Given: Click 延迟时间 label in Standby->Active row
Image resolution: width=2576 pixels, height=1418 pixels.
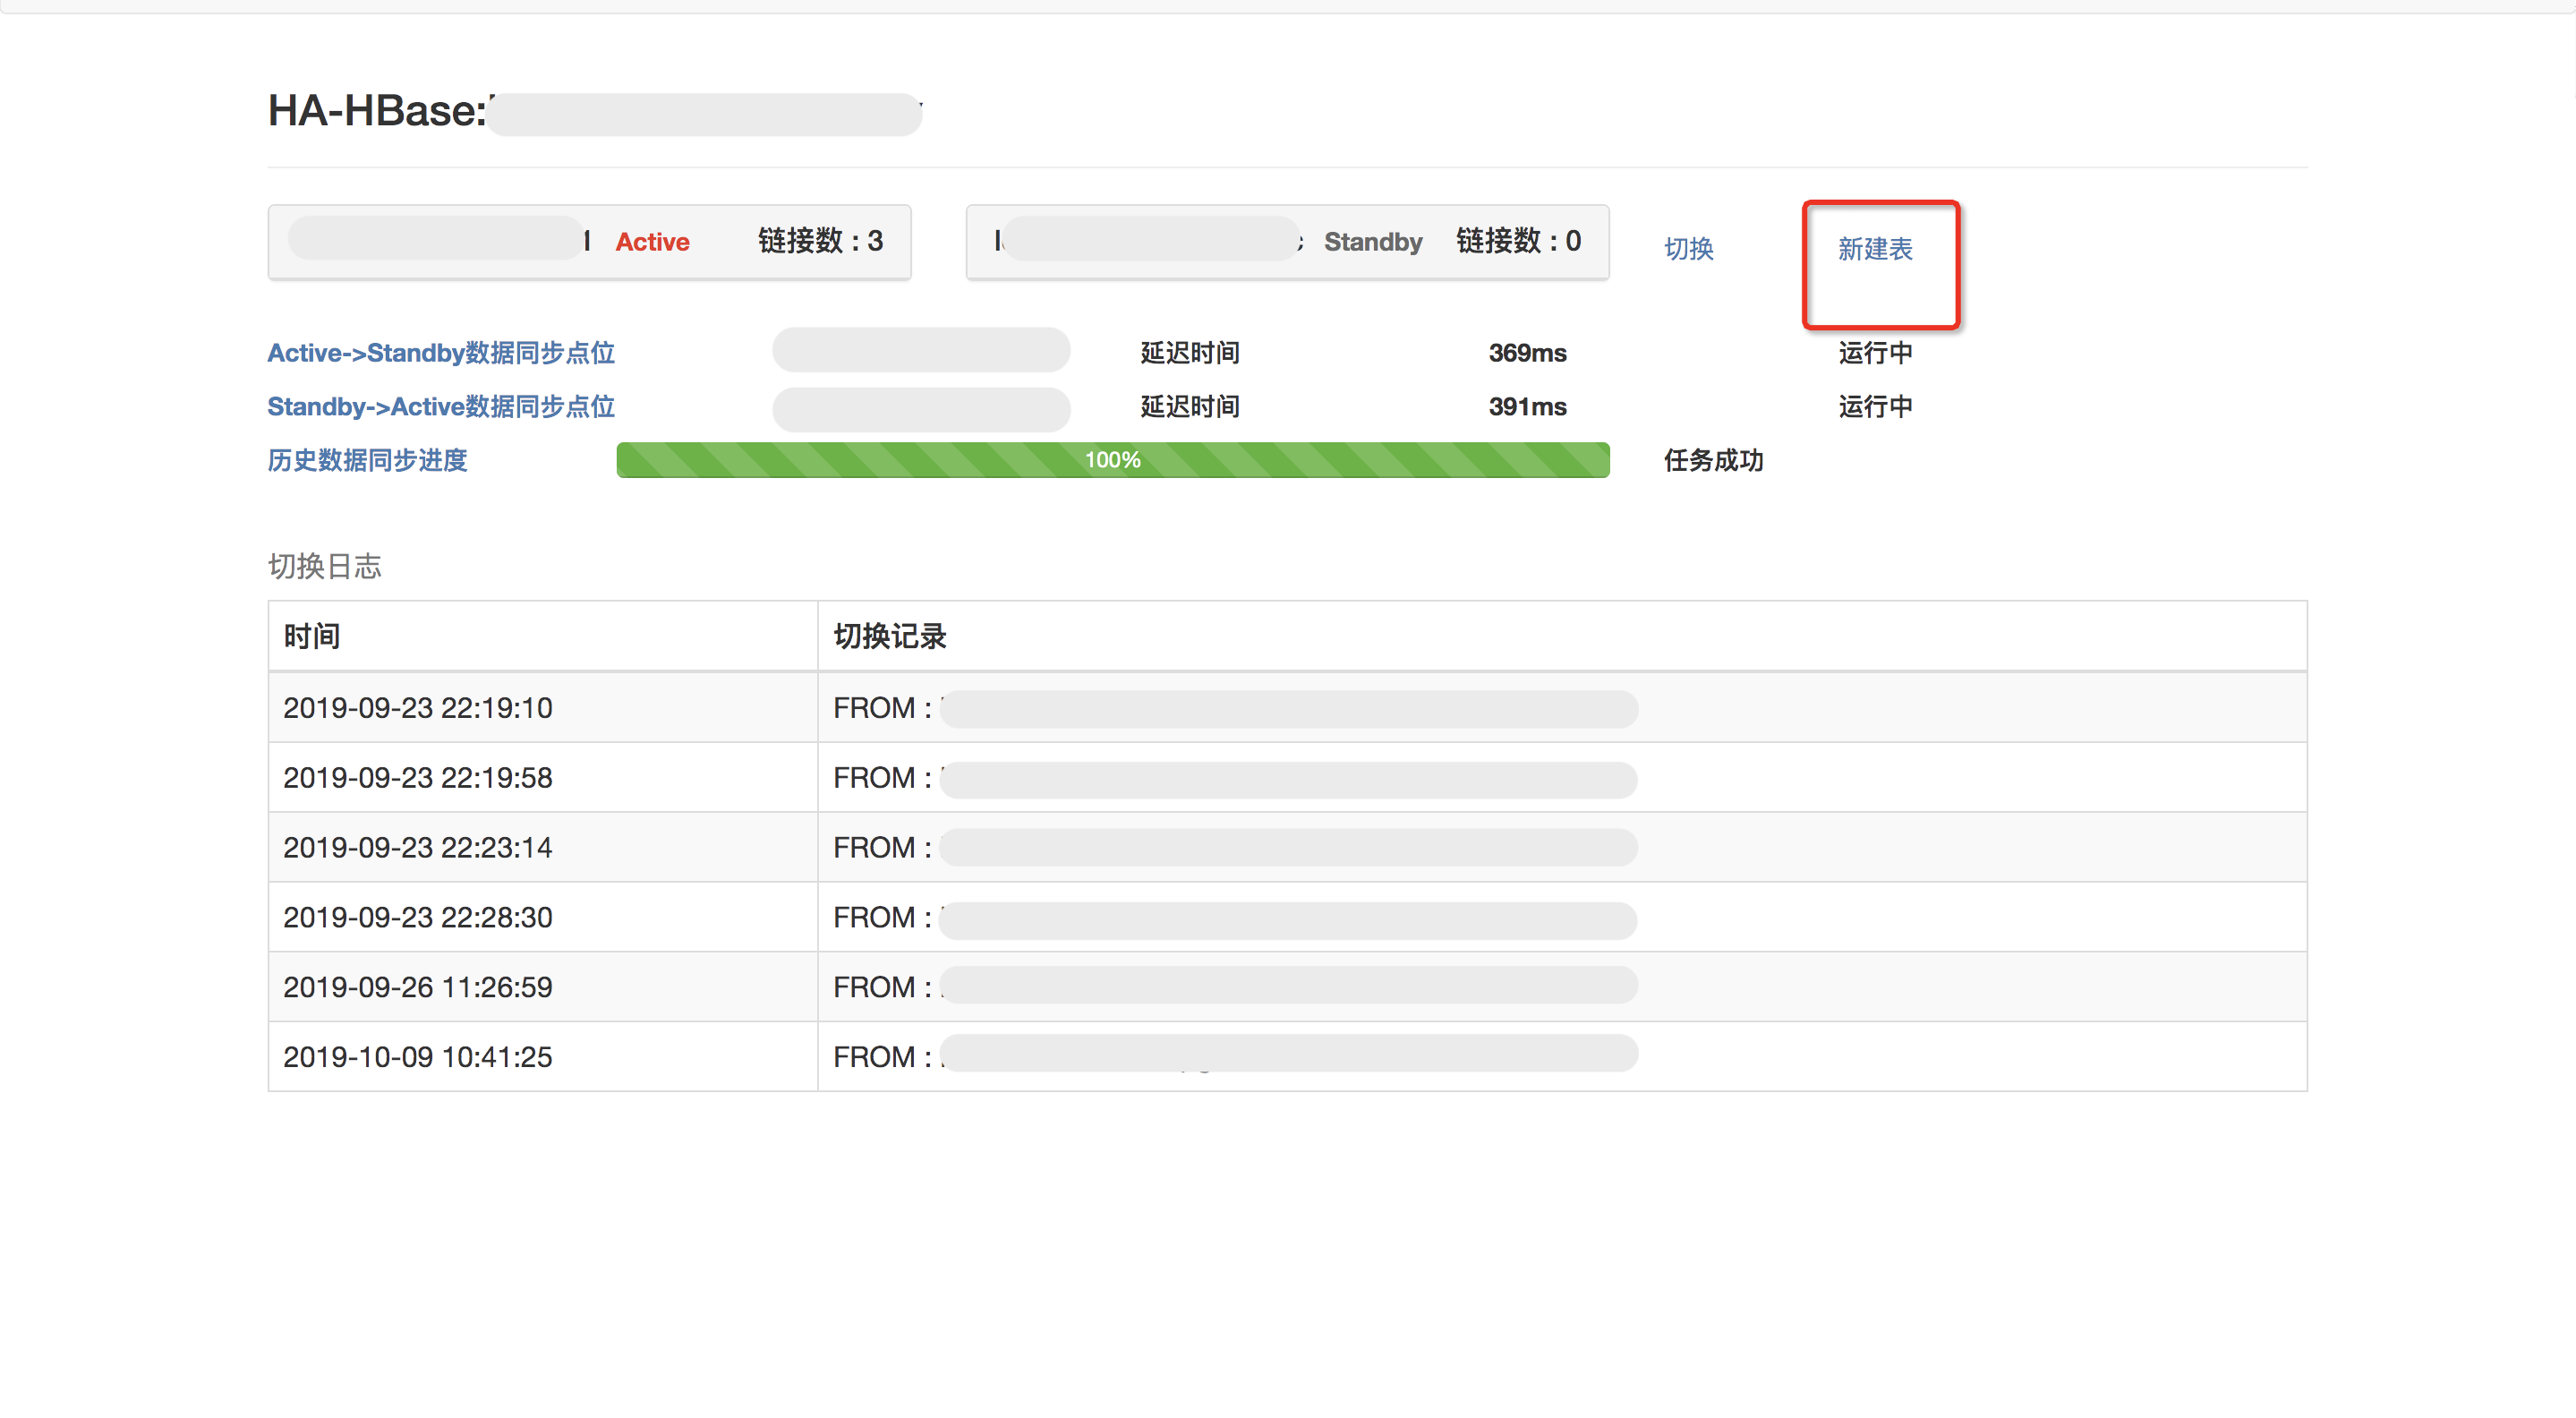Looking at the screenshot, I should [x=1190, y=407].
